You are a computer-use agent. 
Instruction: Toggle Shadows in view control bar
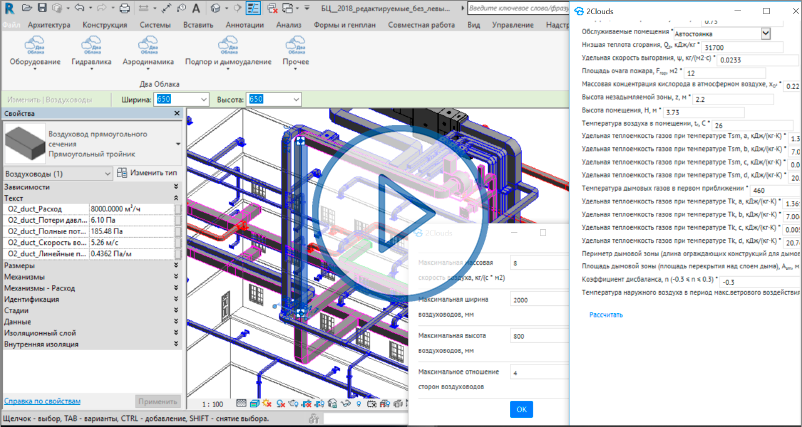pyautogui.click(x=281, y=403)
